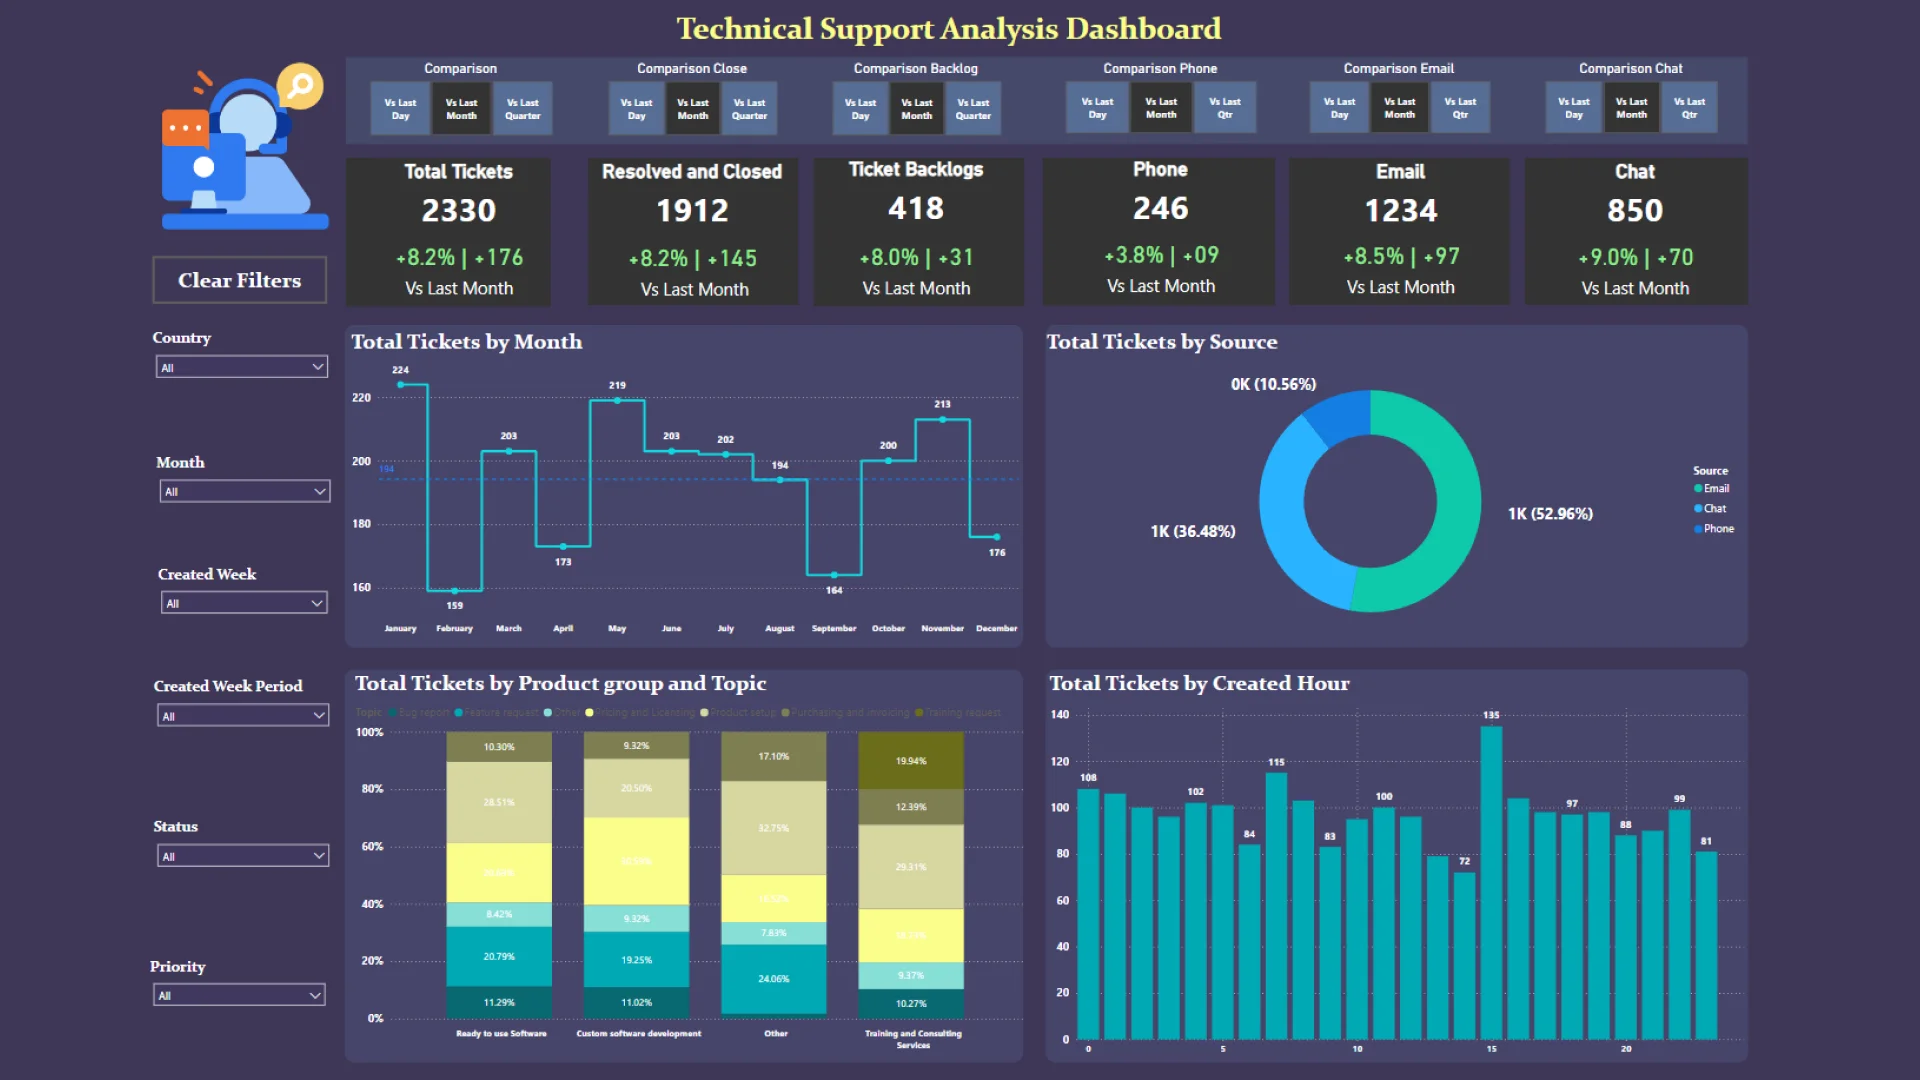Click the 19.25% segment in Custom software development
Viewport: 1920px width, 1080px height.
[x=636, y=960]
